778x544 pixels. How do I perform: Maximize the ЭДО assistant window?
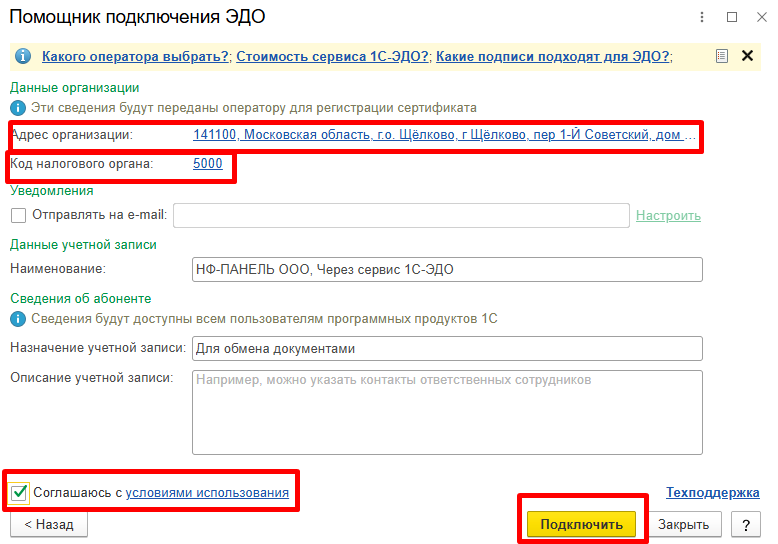tap(732, 17)
